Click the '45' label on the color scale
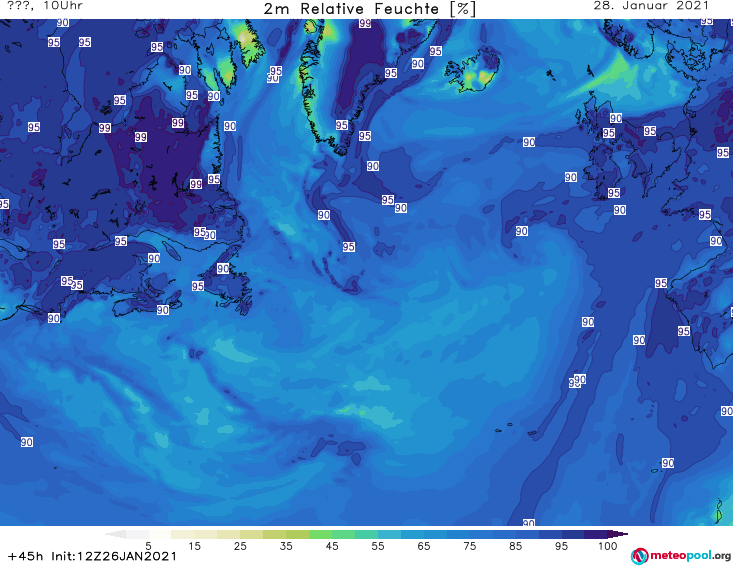733x566 pixels. coord(331,546)
